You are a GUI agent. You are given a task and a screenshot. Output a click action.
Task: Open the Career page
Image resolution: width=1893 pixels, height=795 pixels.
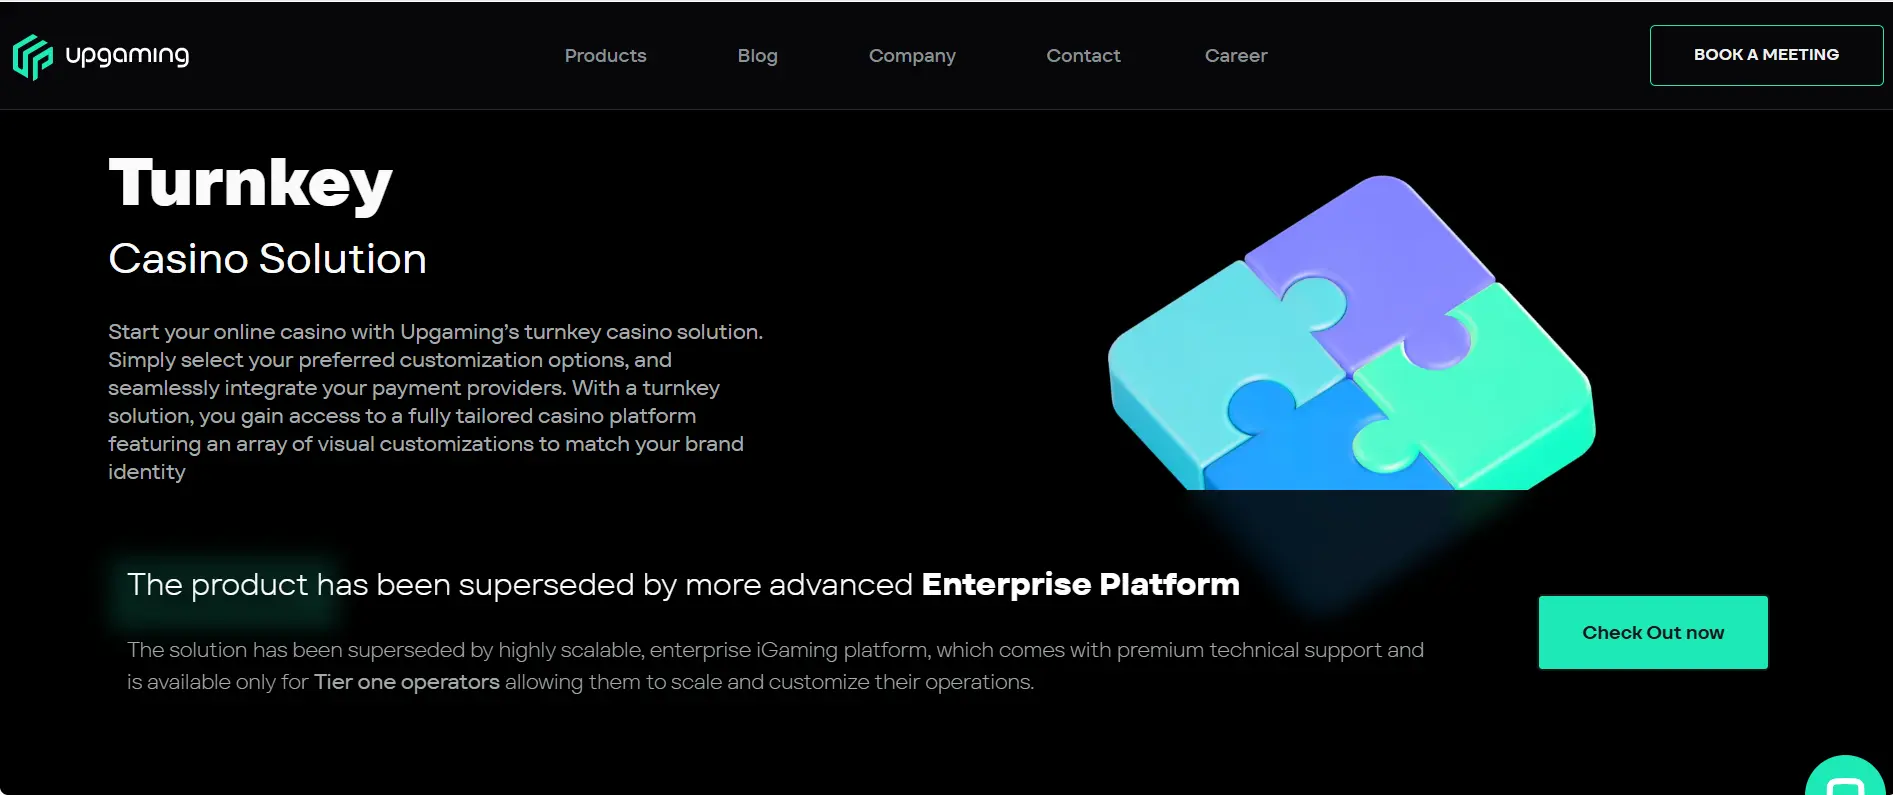point(1236,56)
